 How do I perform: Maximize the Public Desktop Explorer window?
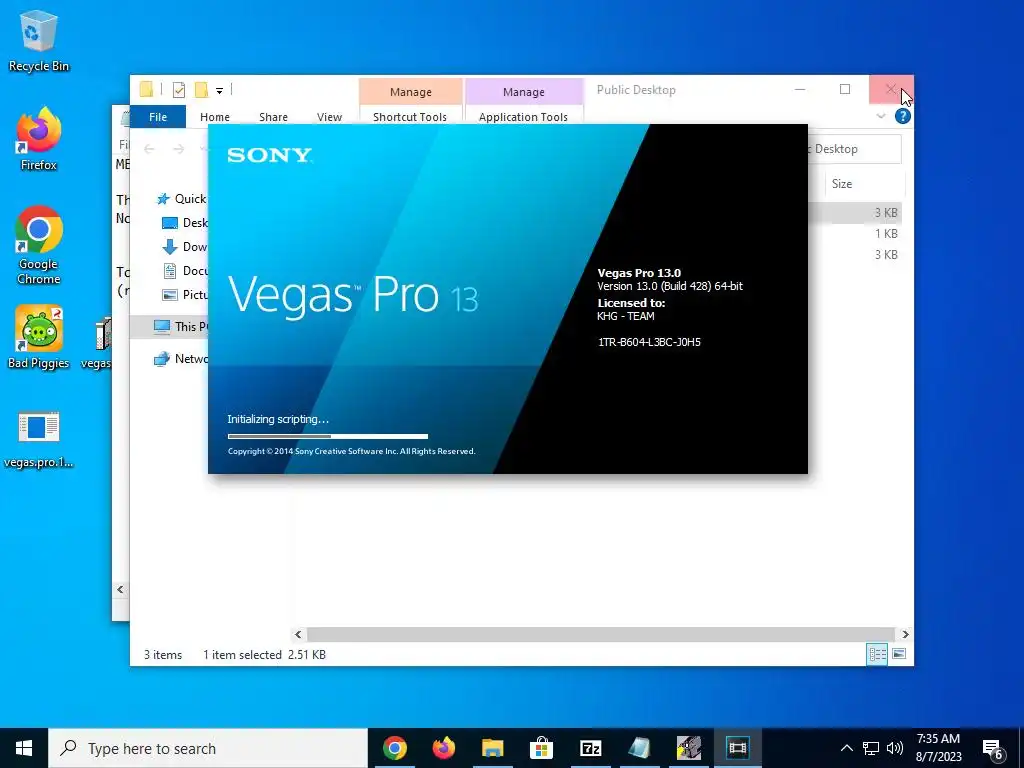(x=845, y=89)
